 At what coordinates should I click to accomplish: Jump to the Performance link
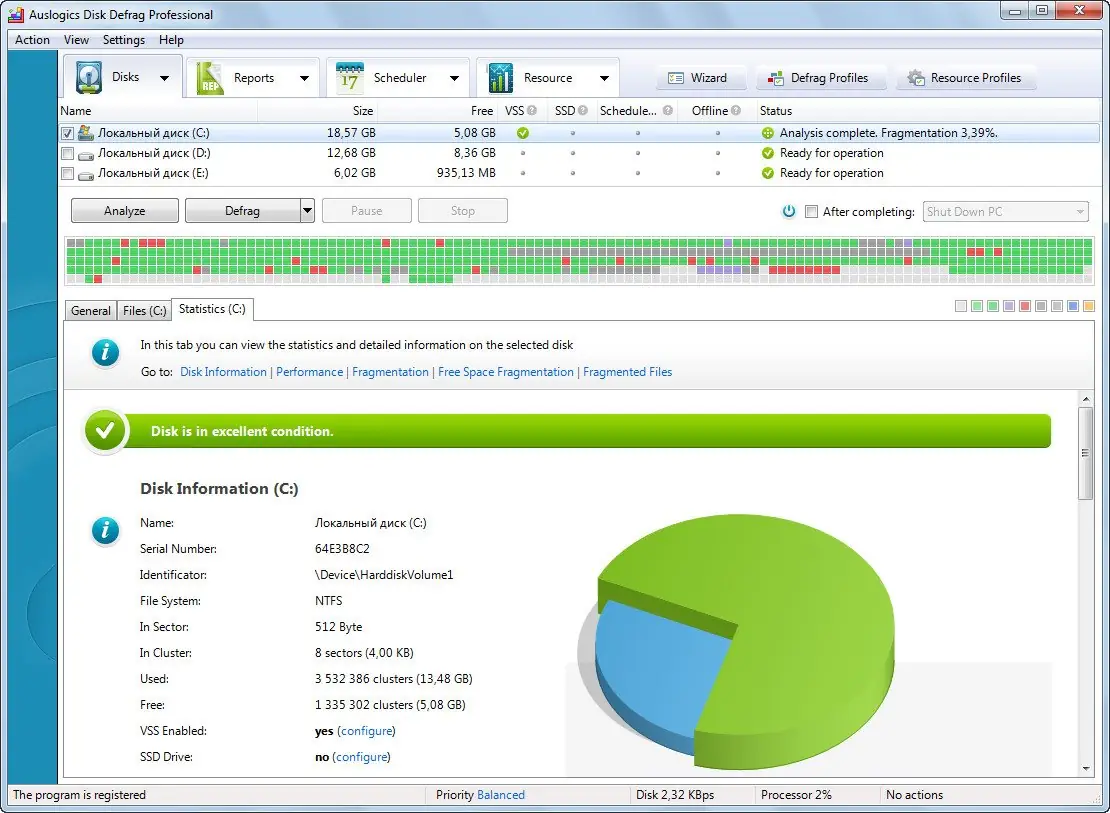[x=309, y=372]
